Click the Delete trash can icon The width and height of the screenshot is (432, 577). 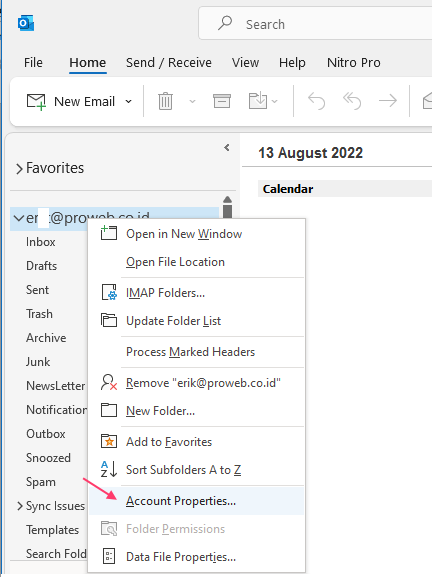[165, 101]
